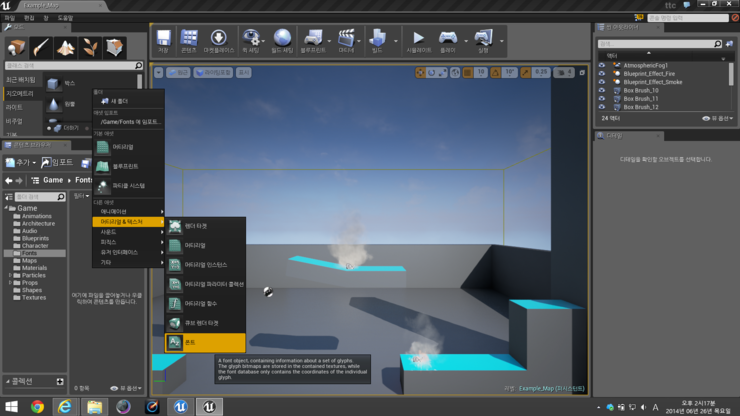Click the Perspective viewport button
The height and width of the screenshot is (416, 740).
[178, 72]
